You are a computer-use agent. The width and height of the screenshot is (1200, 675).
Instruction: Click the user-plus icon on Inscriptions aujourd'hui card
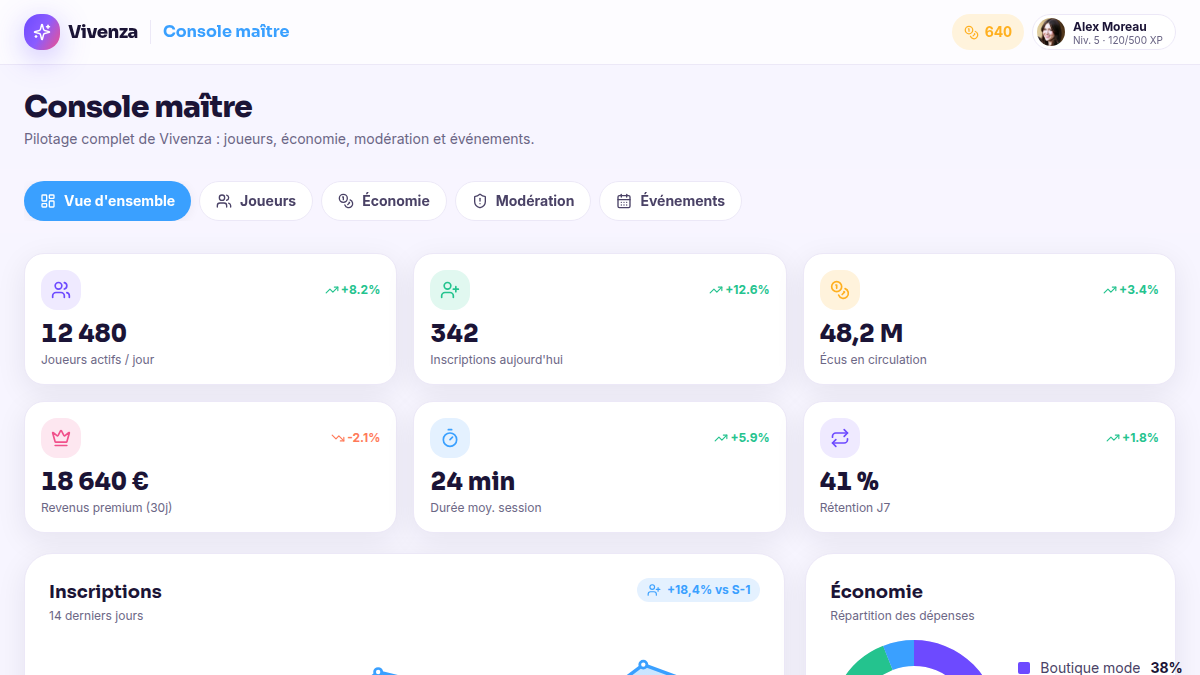point(450,290)
